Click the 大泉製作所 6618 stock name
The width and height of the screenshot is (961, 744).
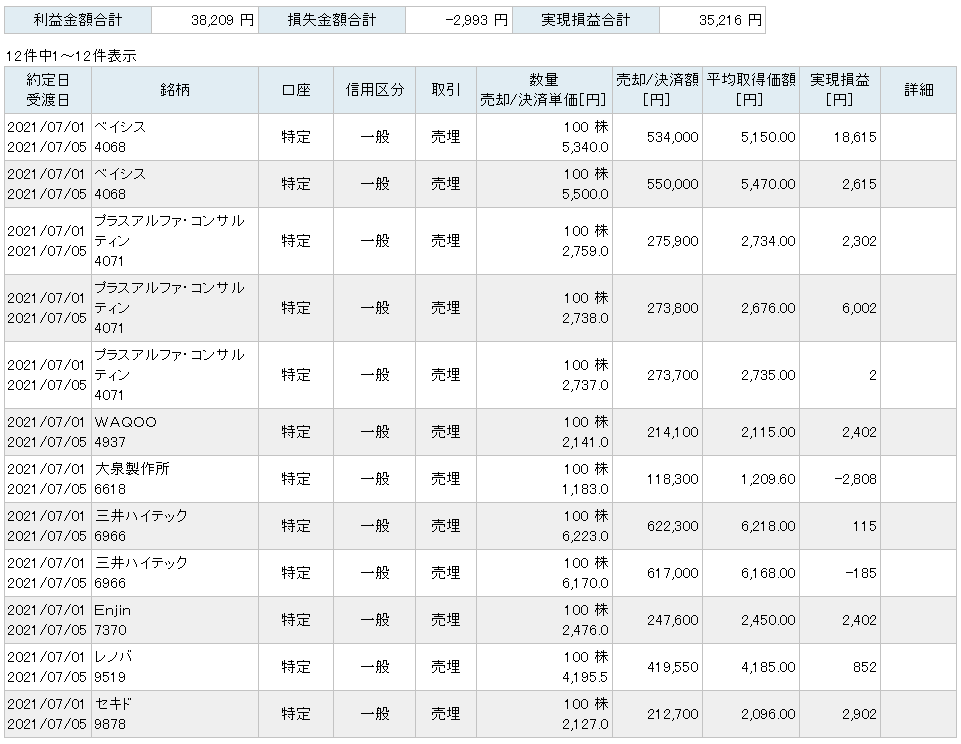tap(132, 479)
